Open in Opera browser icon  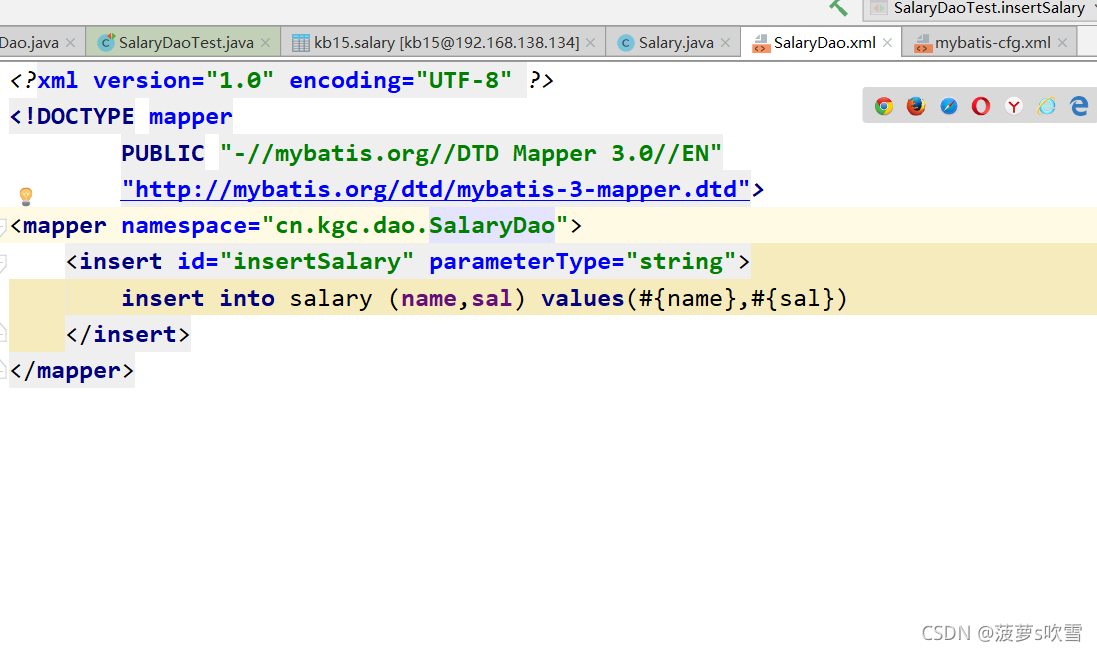981,106
